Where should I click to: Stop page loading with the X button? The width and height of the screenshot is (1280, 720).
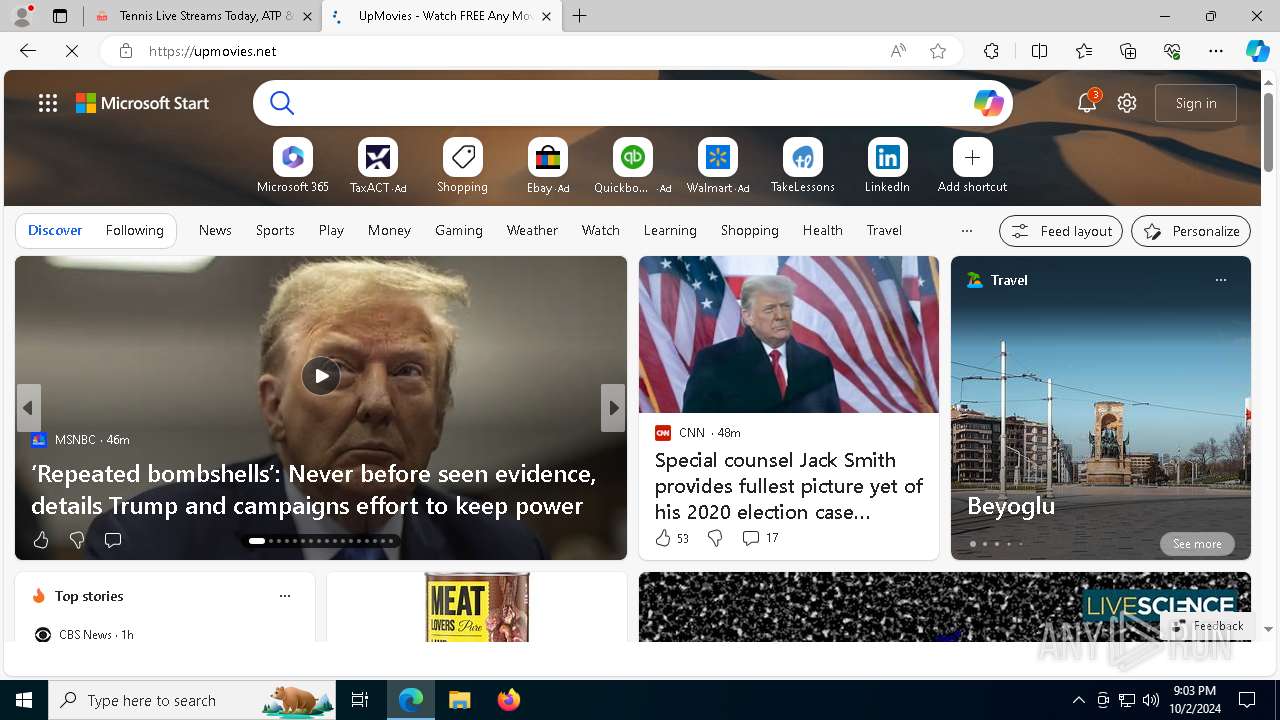coord(72,51)
